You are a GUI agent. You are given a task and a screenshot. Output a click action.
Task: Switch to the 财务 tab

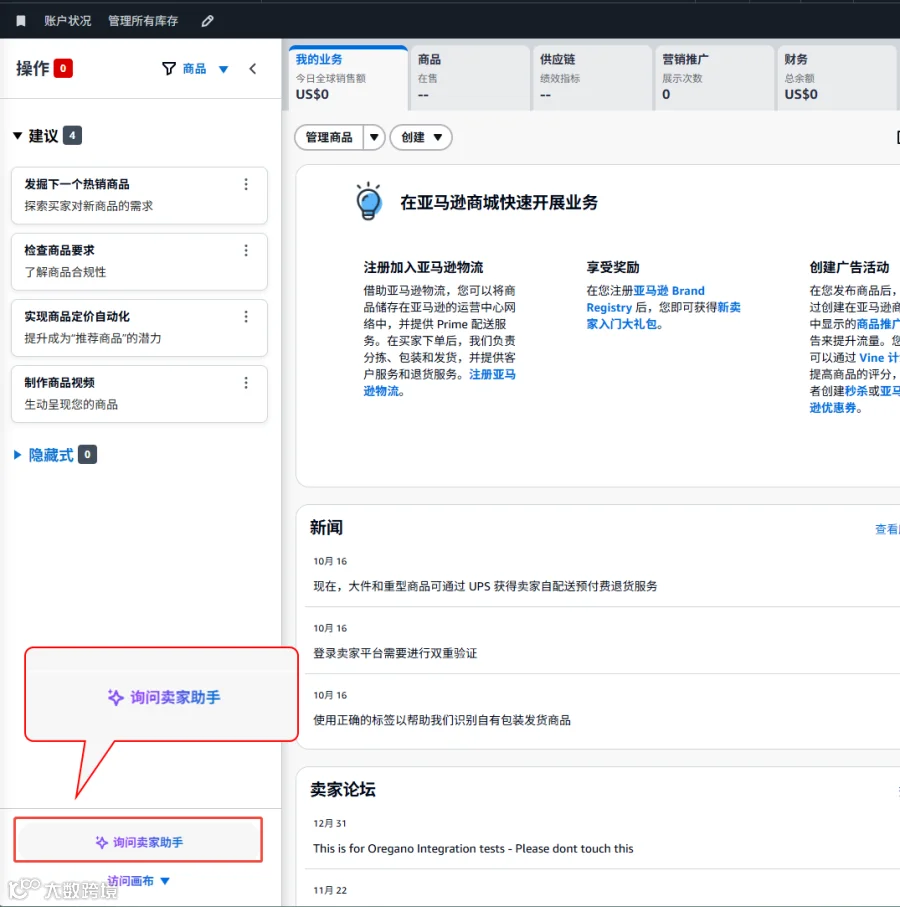(x=837, y=78)
